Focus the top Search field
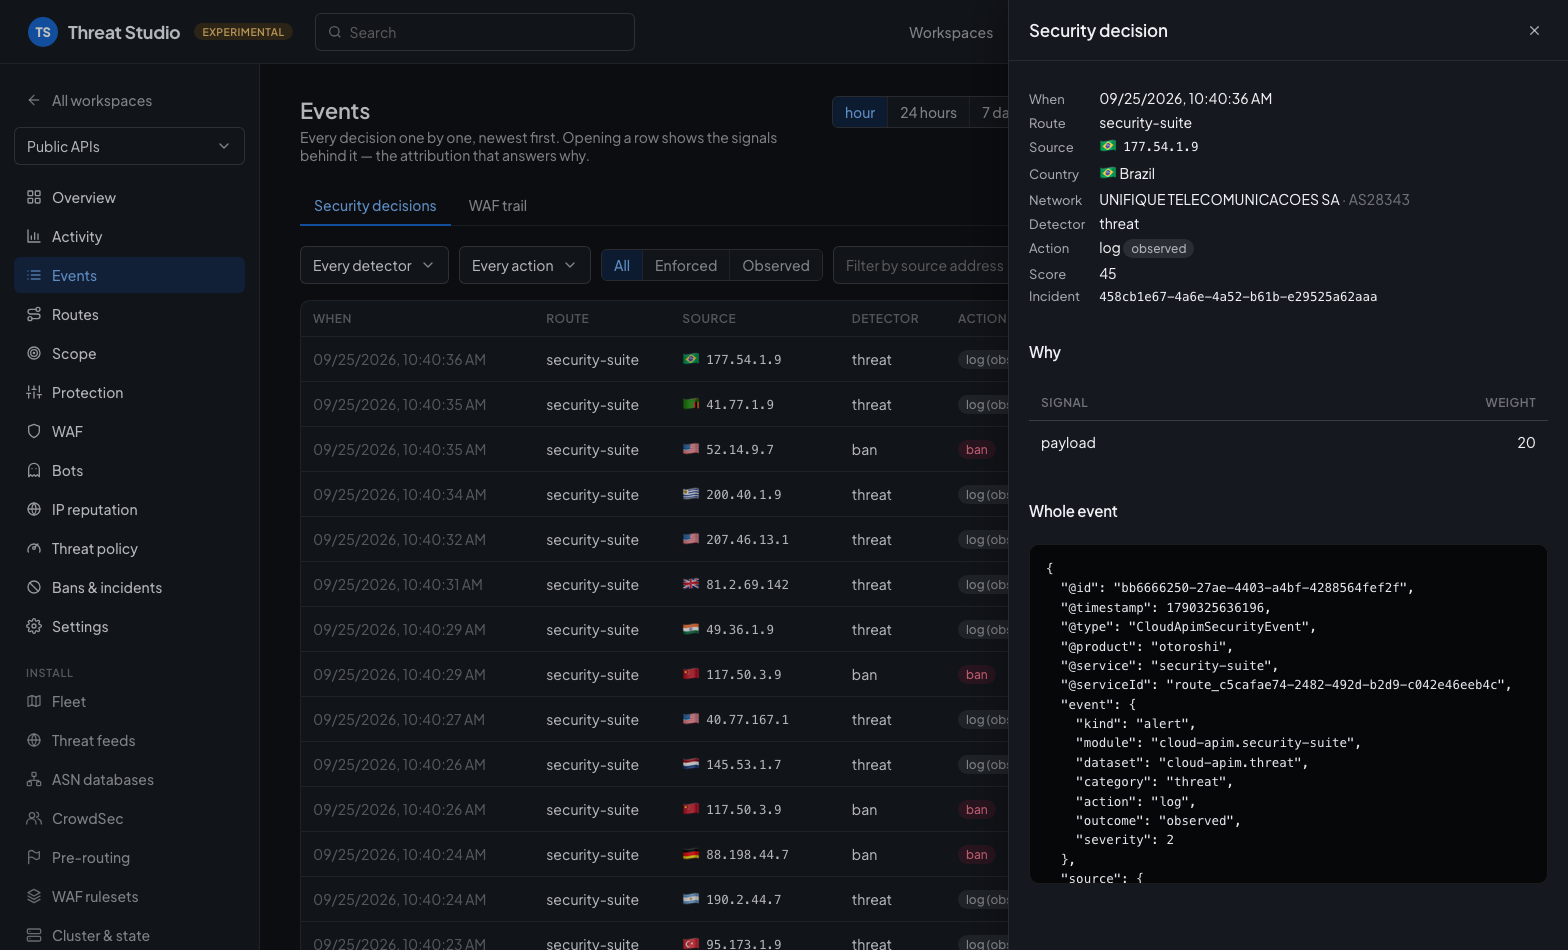Screen dimensions: 1568x950 click(x=475, y=32)
